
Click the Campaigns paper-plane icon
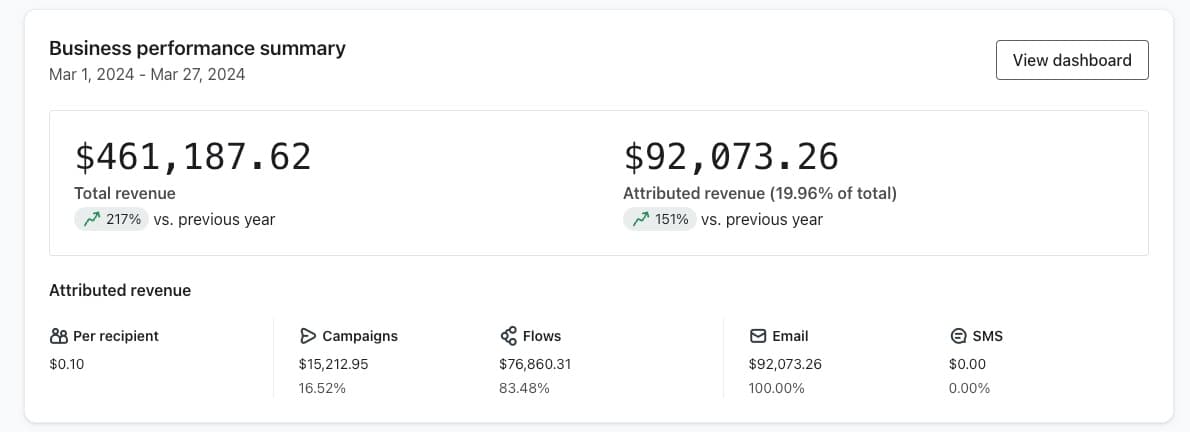point(308,336)
